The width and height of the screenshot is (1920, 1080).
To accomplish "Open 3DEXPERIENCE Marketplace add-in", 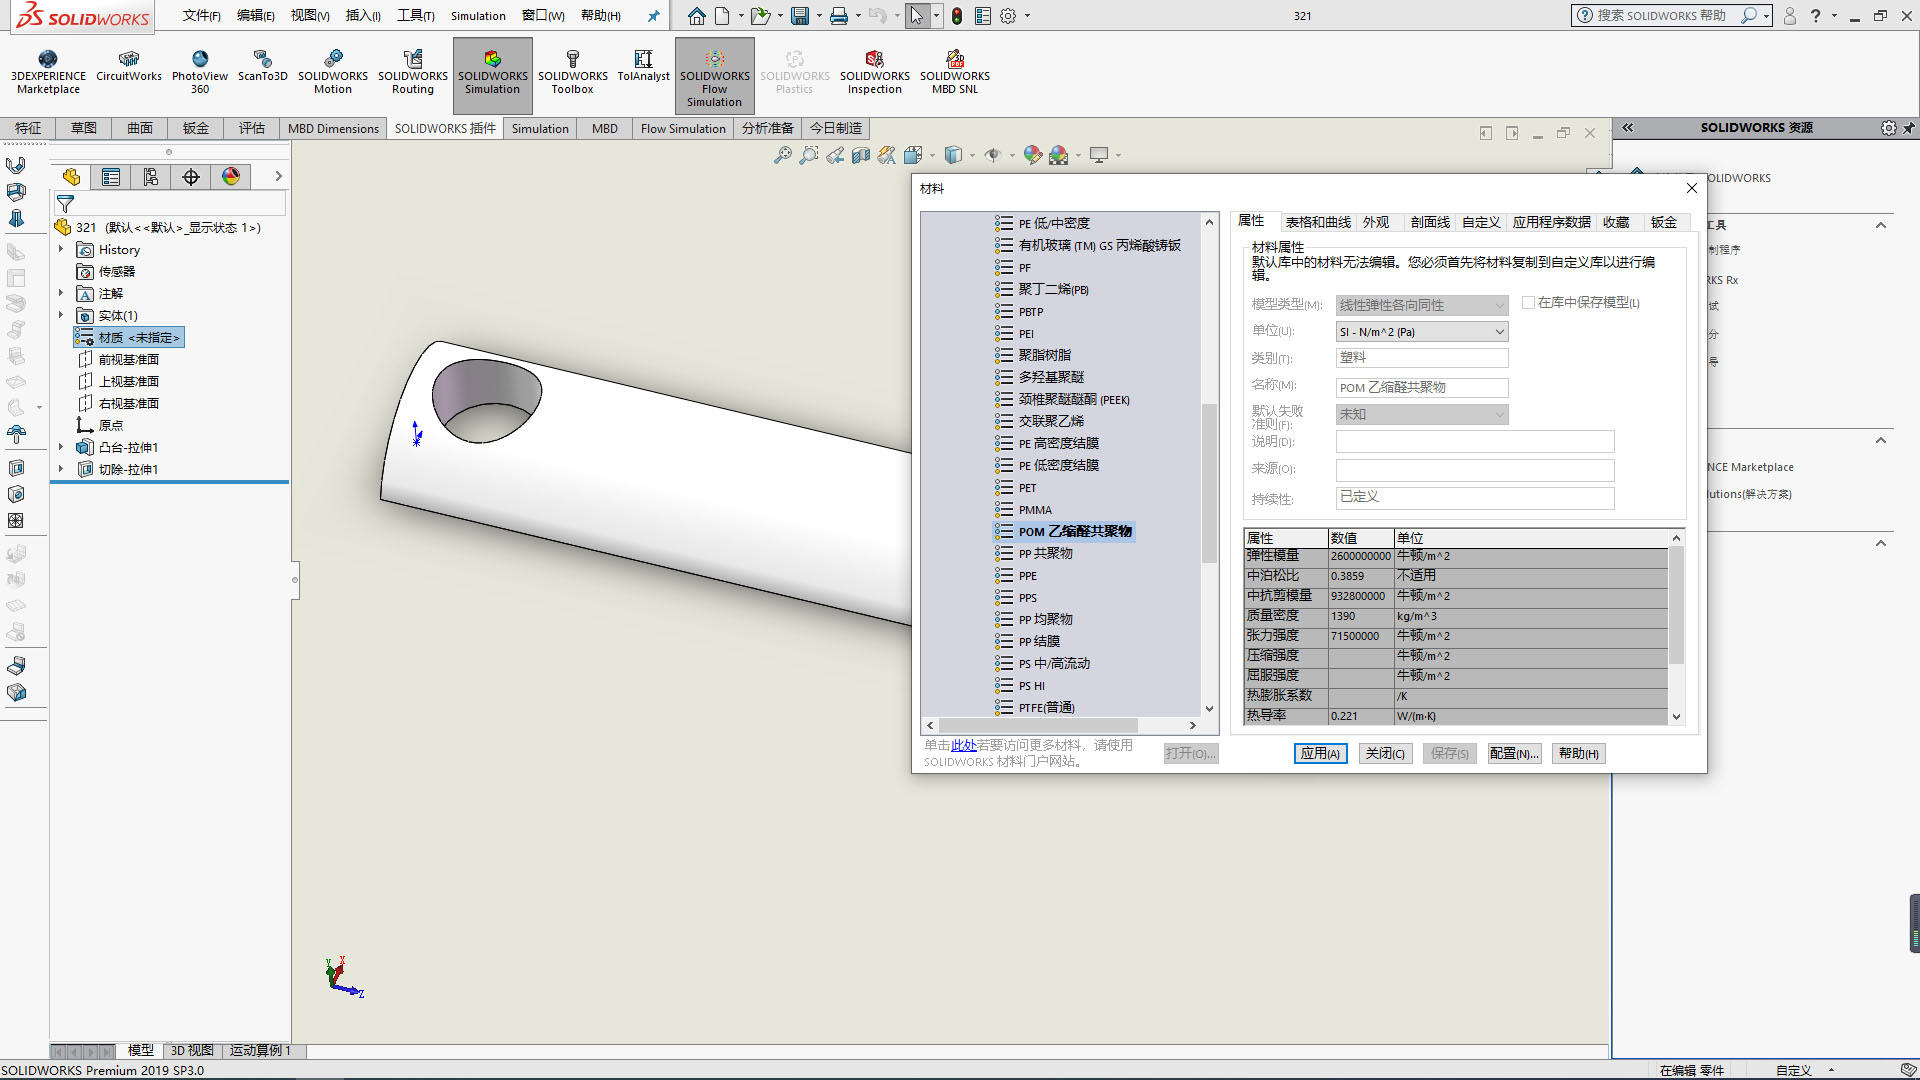I will (48, 72).
